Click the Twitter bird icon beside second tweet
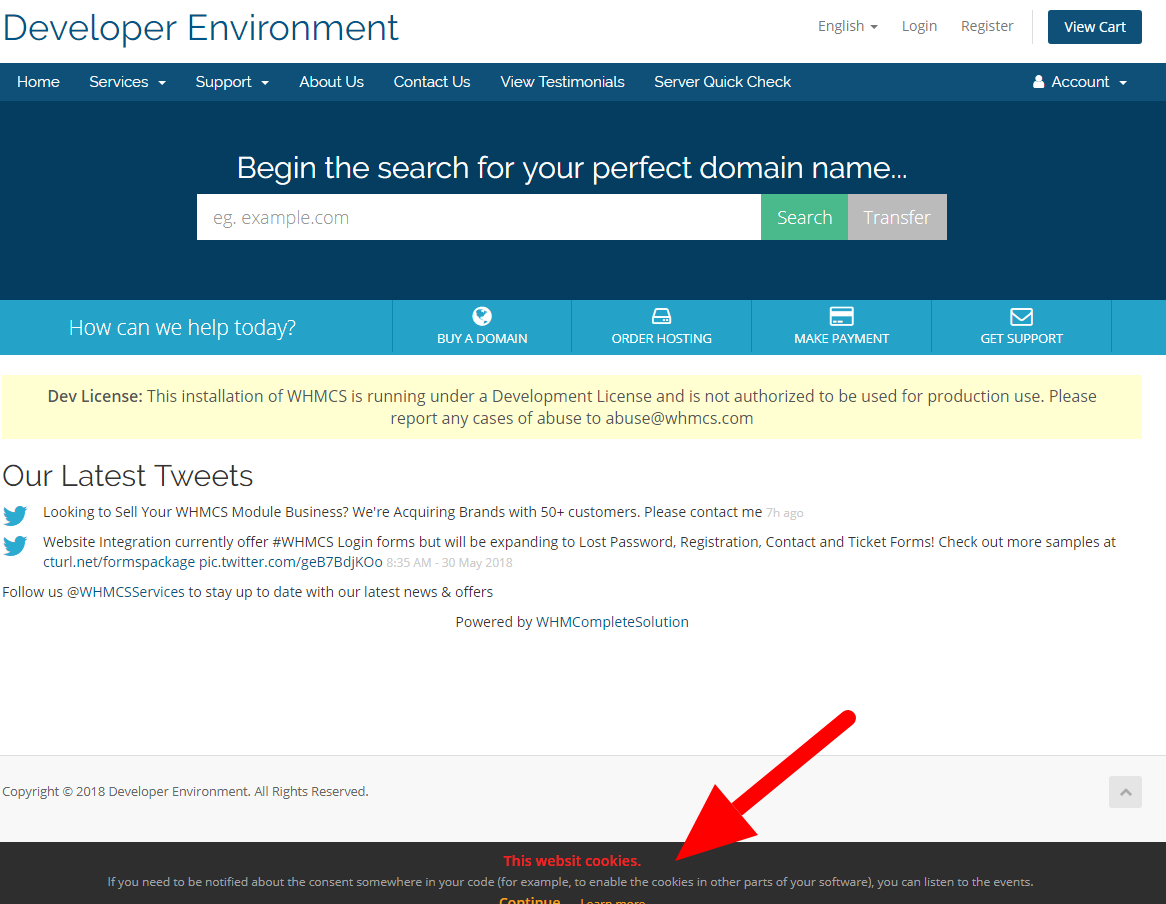The width and height of the screenshot is (1166, 904). 15,546
